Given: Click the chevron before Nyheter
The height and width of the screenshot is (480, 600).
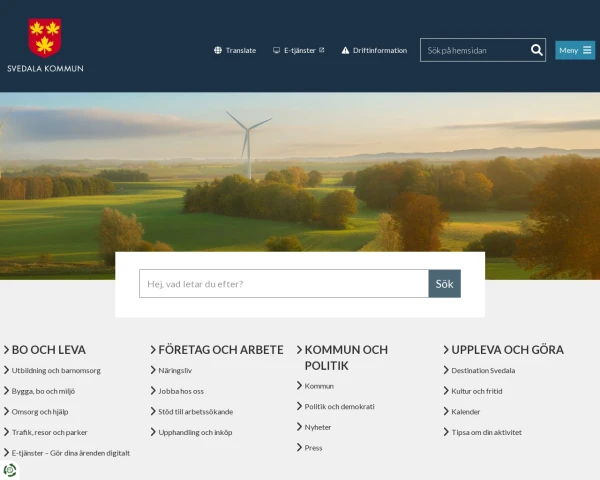Looking at the screenshot, I should [x=300, y=427].
